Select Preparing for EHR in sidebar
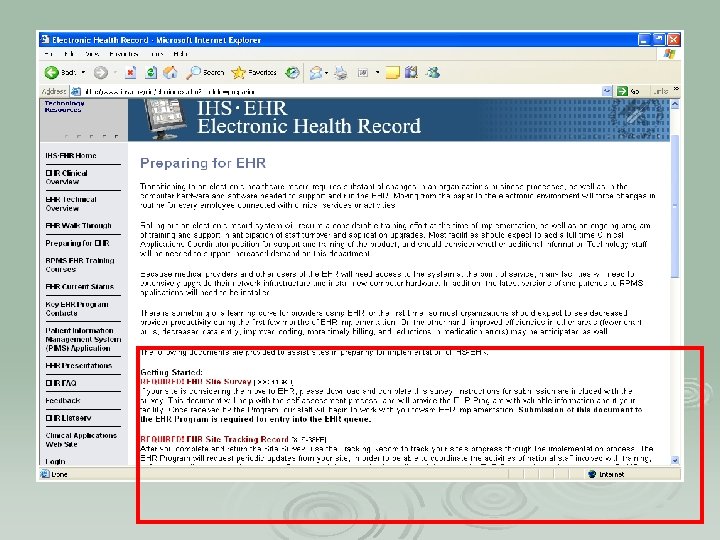The image size is (720, 540). coord(77,243)
